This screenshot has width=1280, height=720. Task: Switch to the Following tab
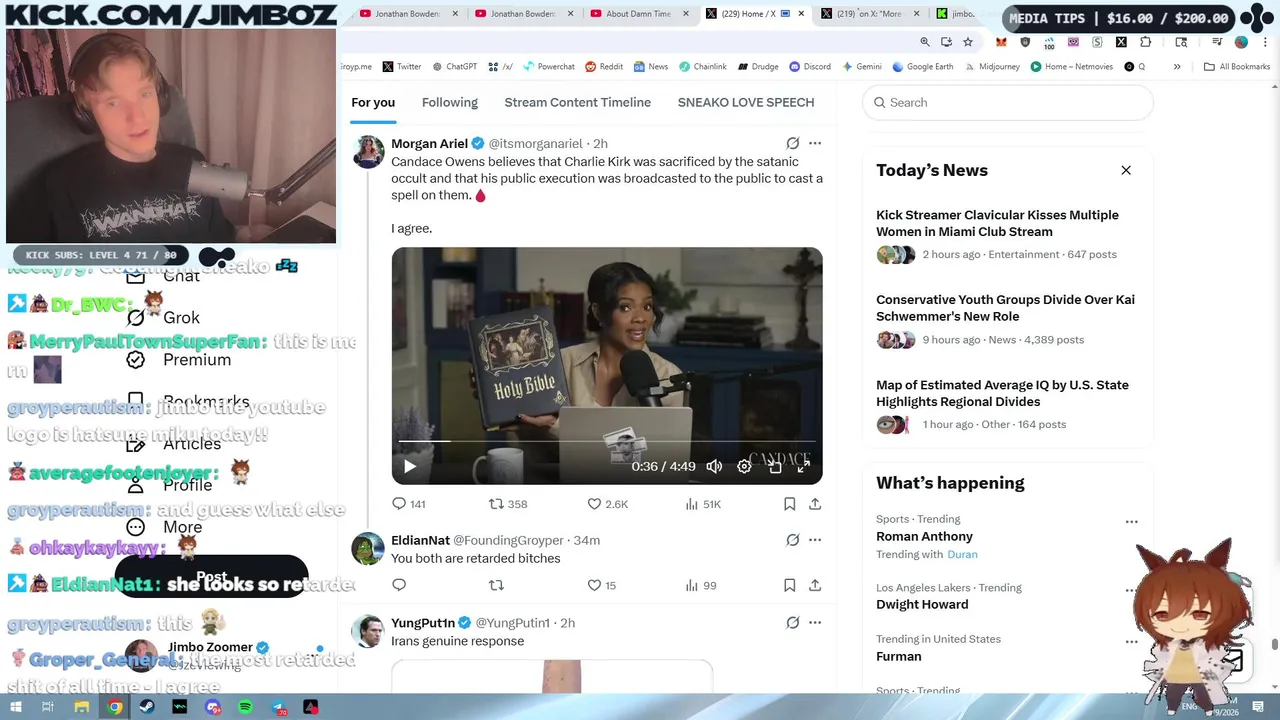pos(450,102)
